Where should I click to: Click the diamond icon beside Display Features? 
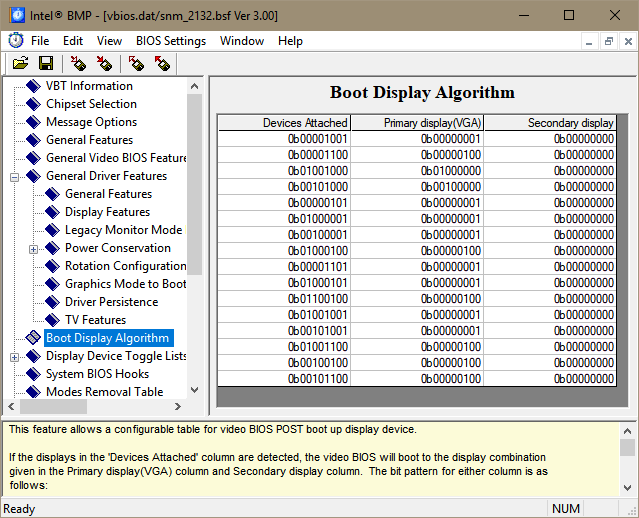tap(53, 212)
